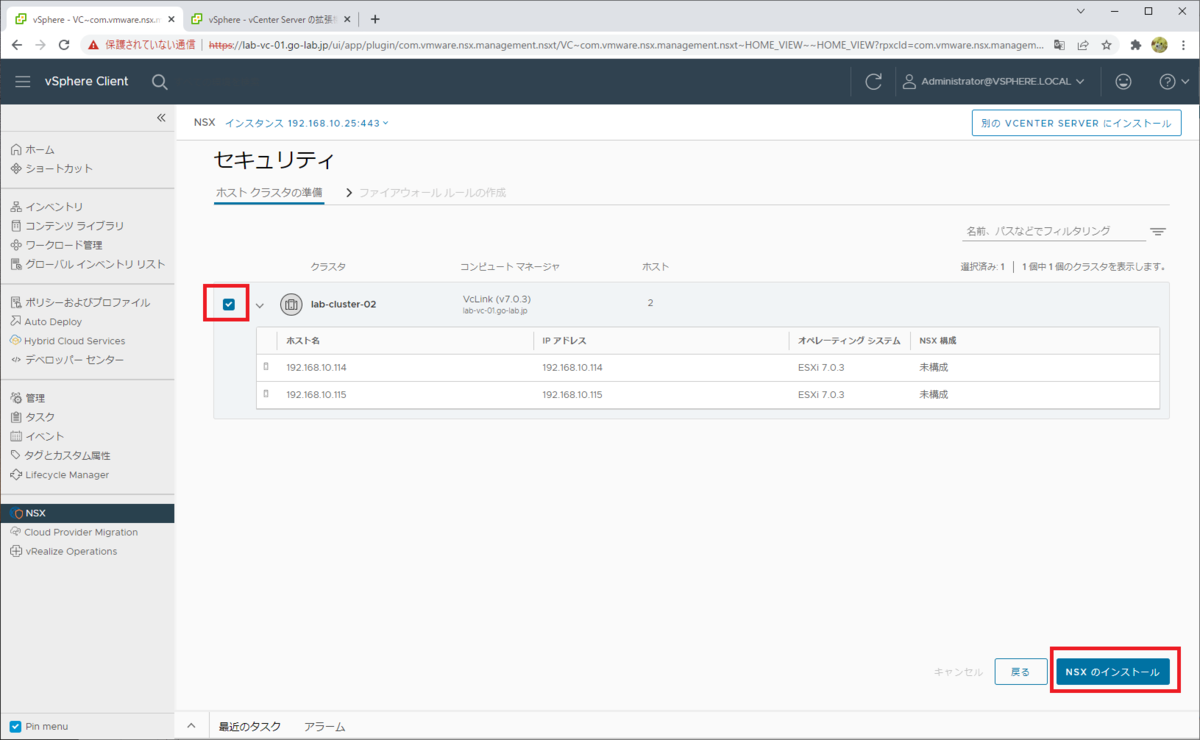Click the NSX 構成 column header
Image resolution: width=1200 pixels, height=740 pixels.
(938, 341)
